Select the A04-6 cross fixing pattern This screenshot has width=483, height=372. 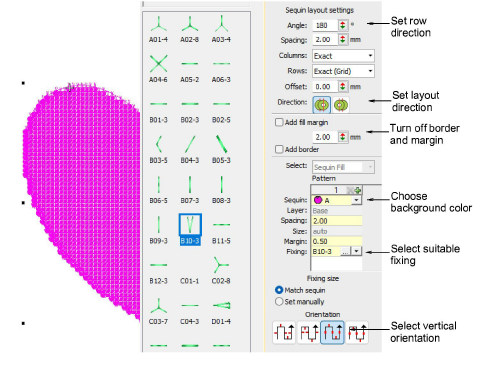pos(158,68)
